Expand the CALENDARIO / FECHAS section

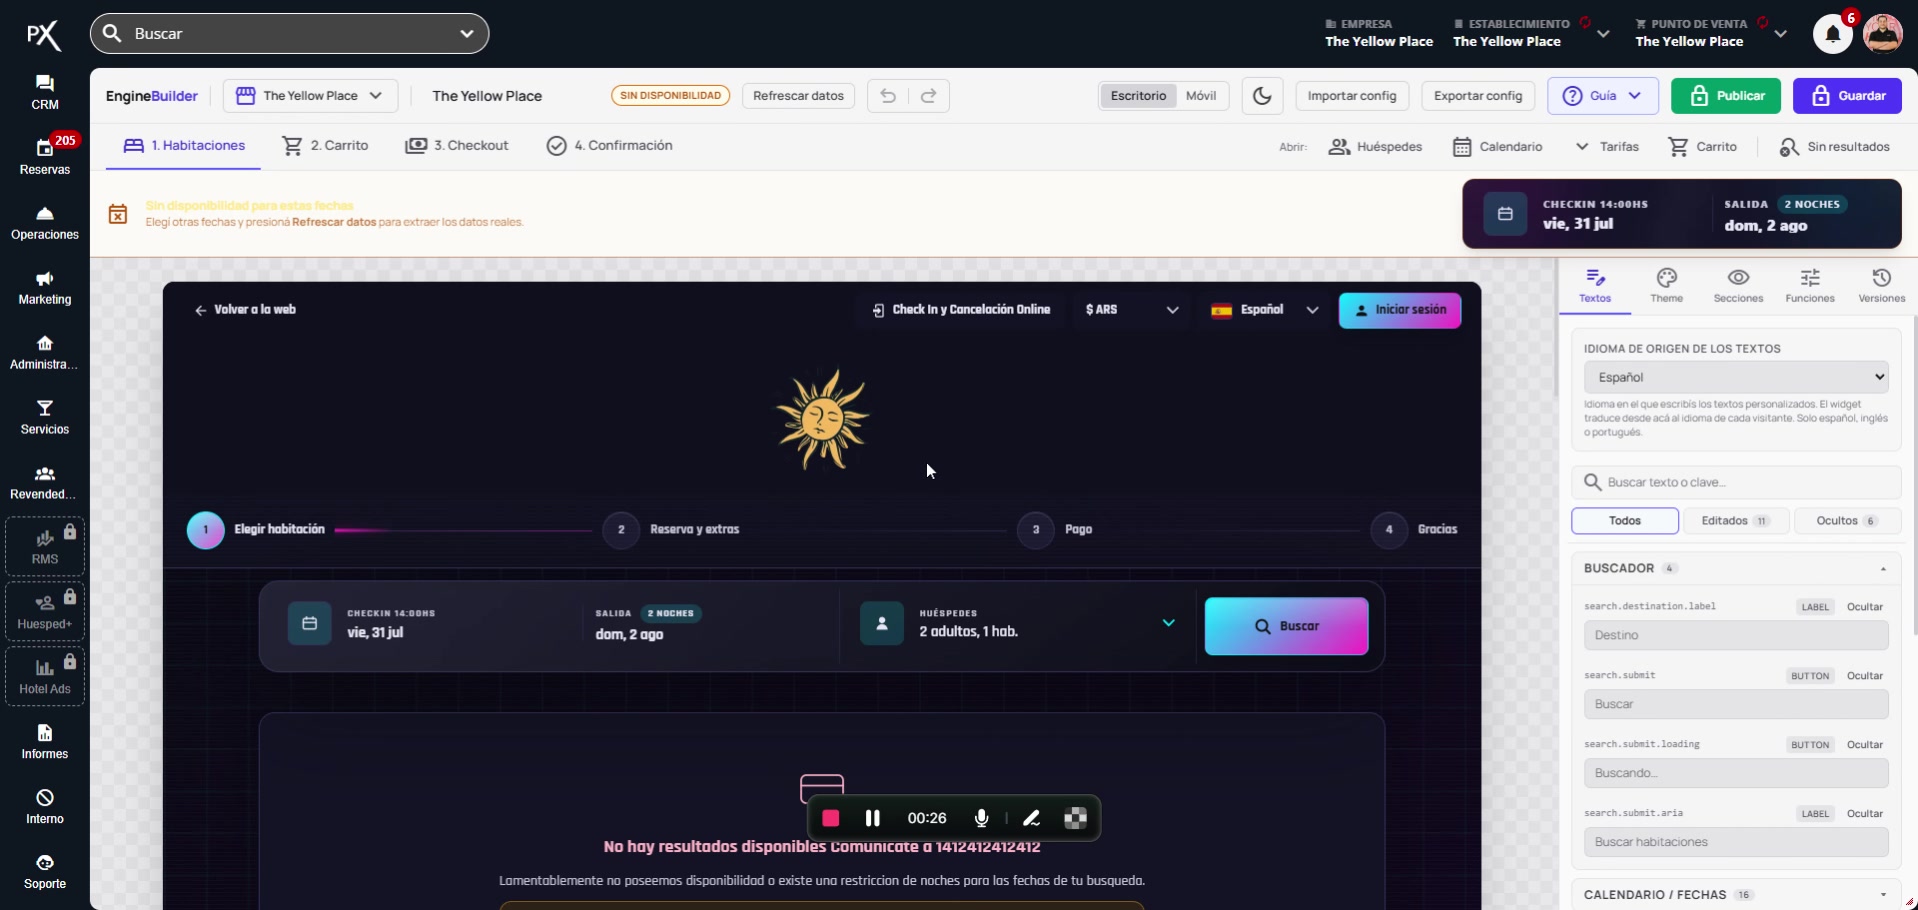click(x=1736, y=895)
